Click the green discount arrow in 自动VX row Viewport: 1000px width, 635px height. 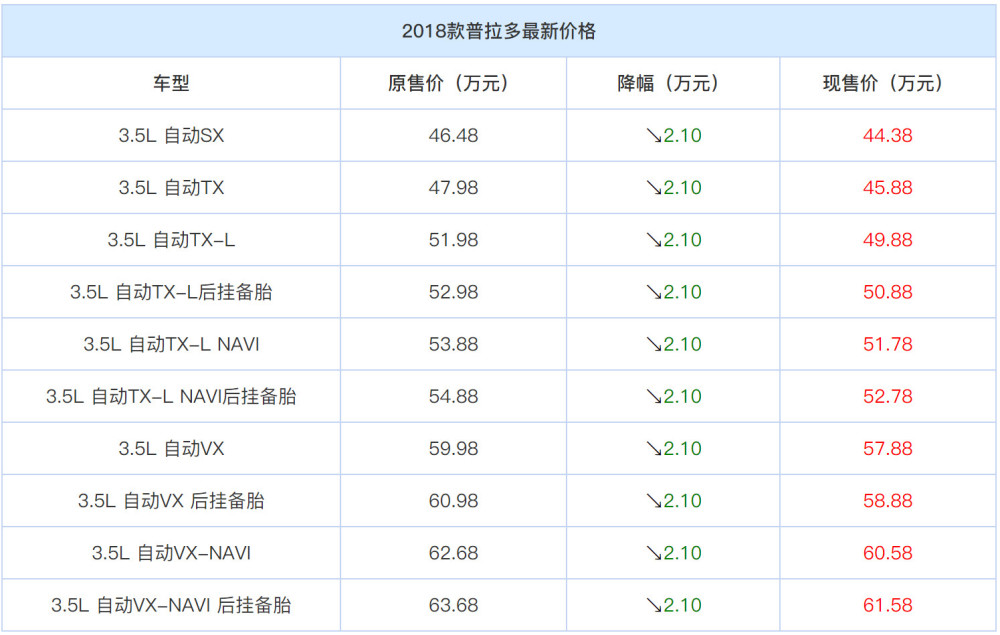click(654, 449)
